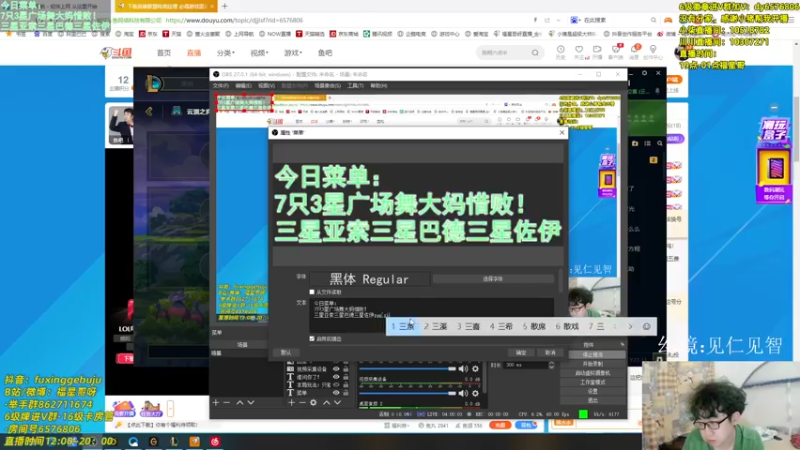The image size is (800, 450).
Task: Click the Douyu logo
Action: point(116,53)
